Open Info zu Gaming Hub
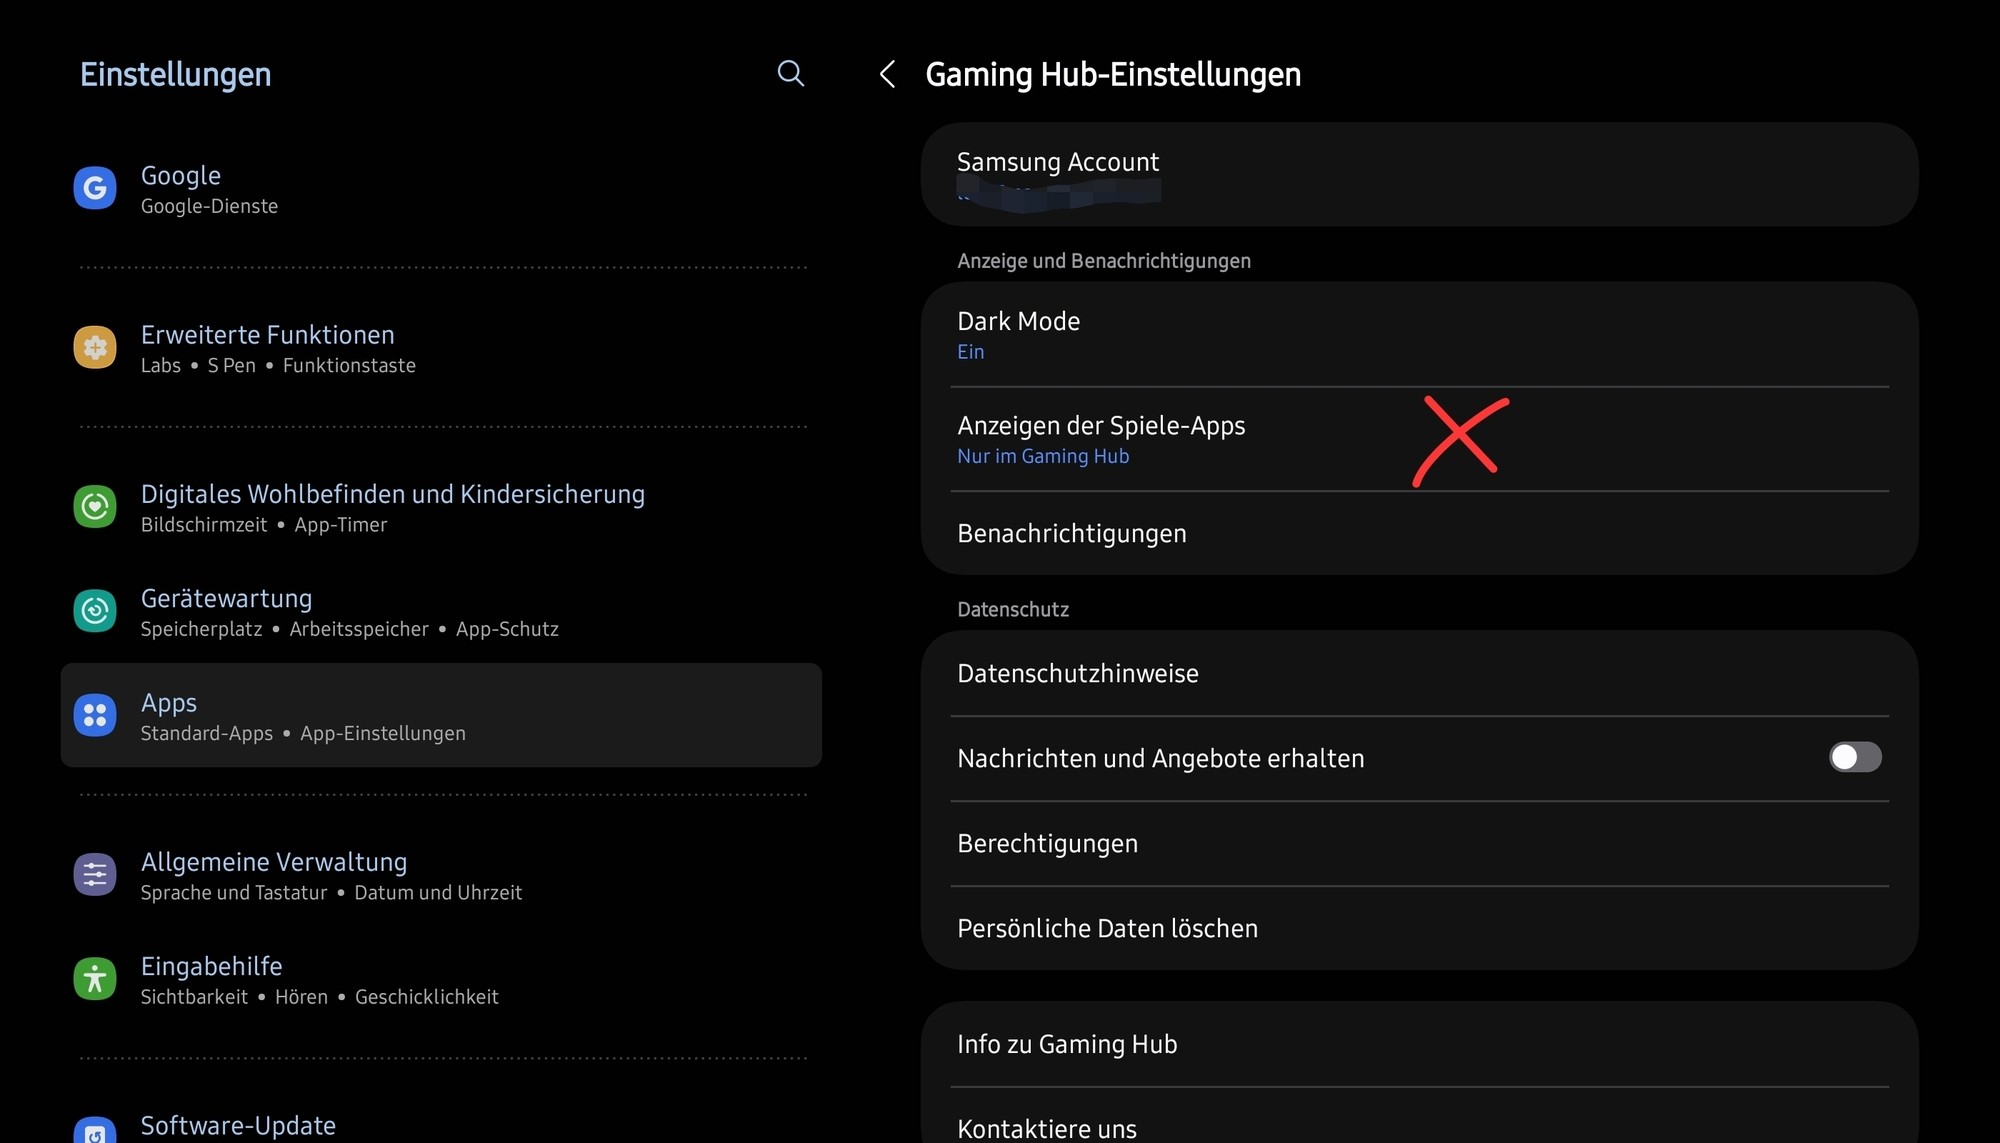The height and width of the screenshot is (1143, 2000). [1066, 1044]
